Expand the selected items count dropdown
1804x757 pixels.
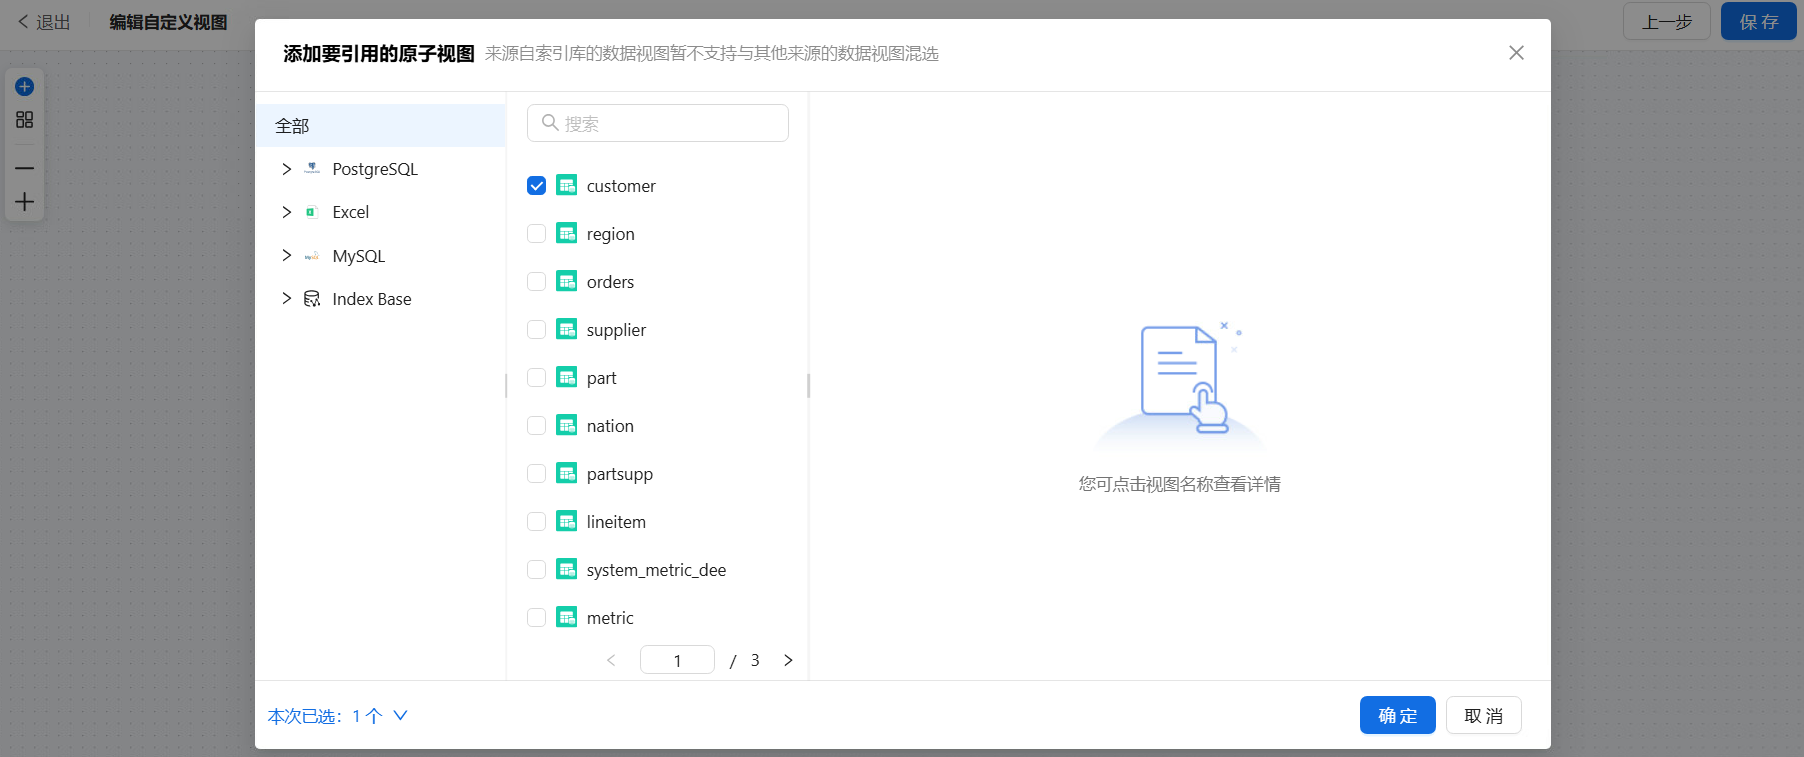point(400,716)
